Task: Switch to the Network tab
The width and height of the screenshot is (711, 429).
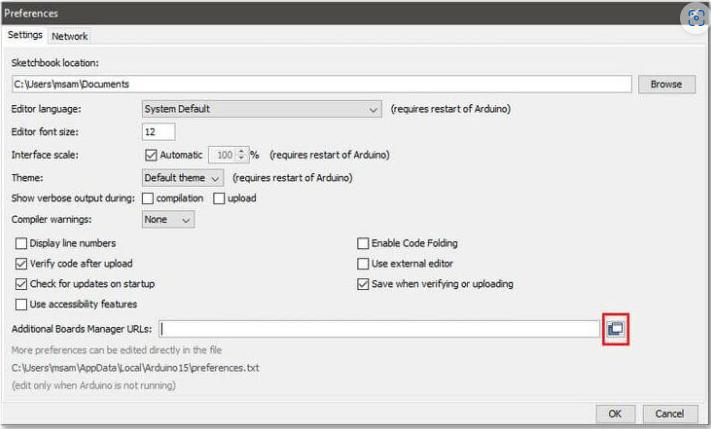Action: (x=69, y=36)
